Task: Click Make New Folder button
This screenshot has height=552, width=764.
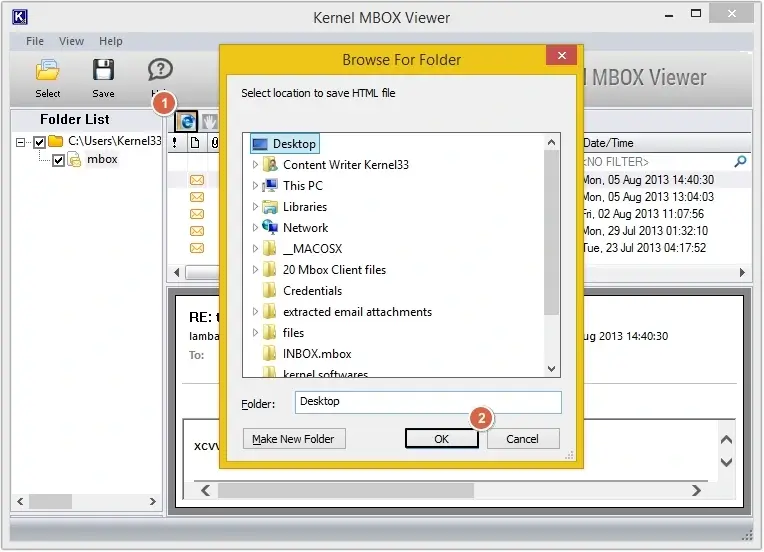Action: (x=294, y=439)
